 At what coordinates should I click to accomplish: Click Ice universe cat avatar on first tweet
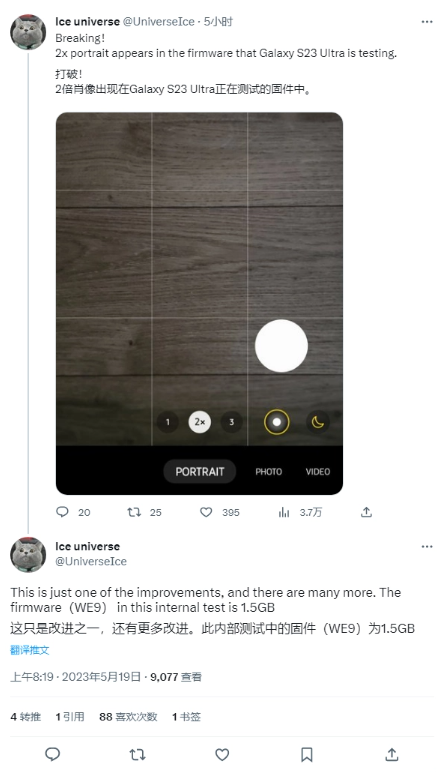(28, 32)
